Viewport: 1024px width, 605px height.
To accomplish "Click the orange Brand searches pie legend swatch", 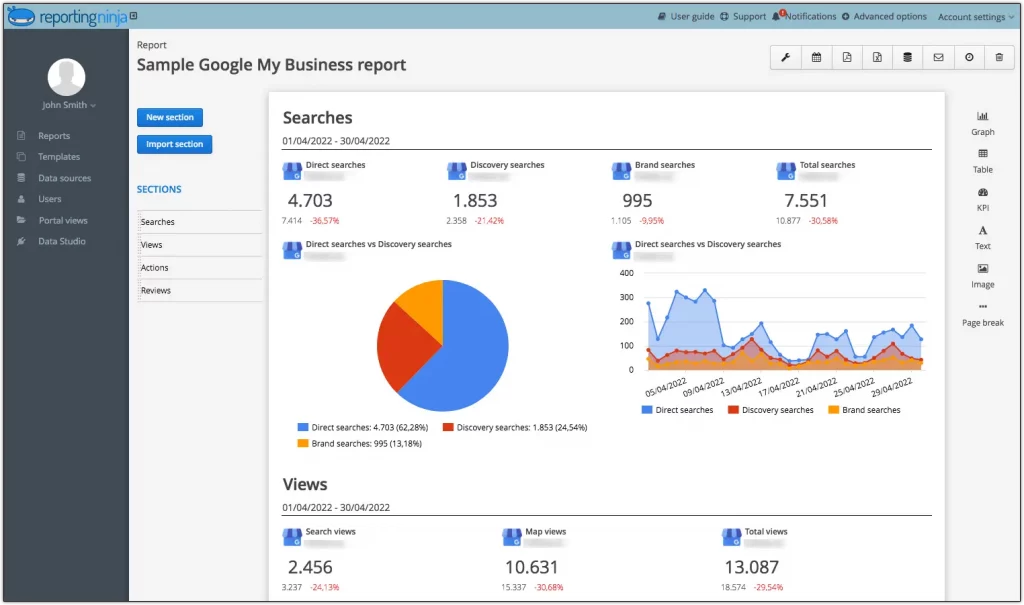I will tap(302, 444).
